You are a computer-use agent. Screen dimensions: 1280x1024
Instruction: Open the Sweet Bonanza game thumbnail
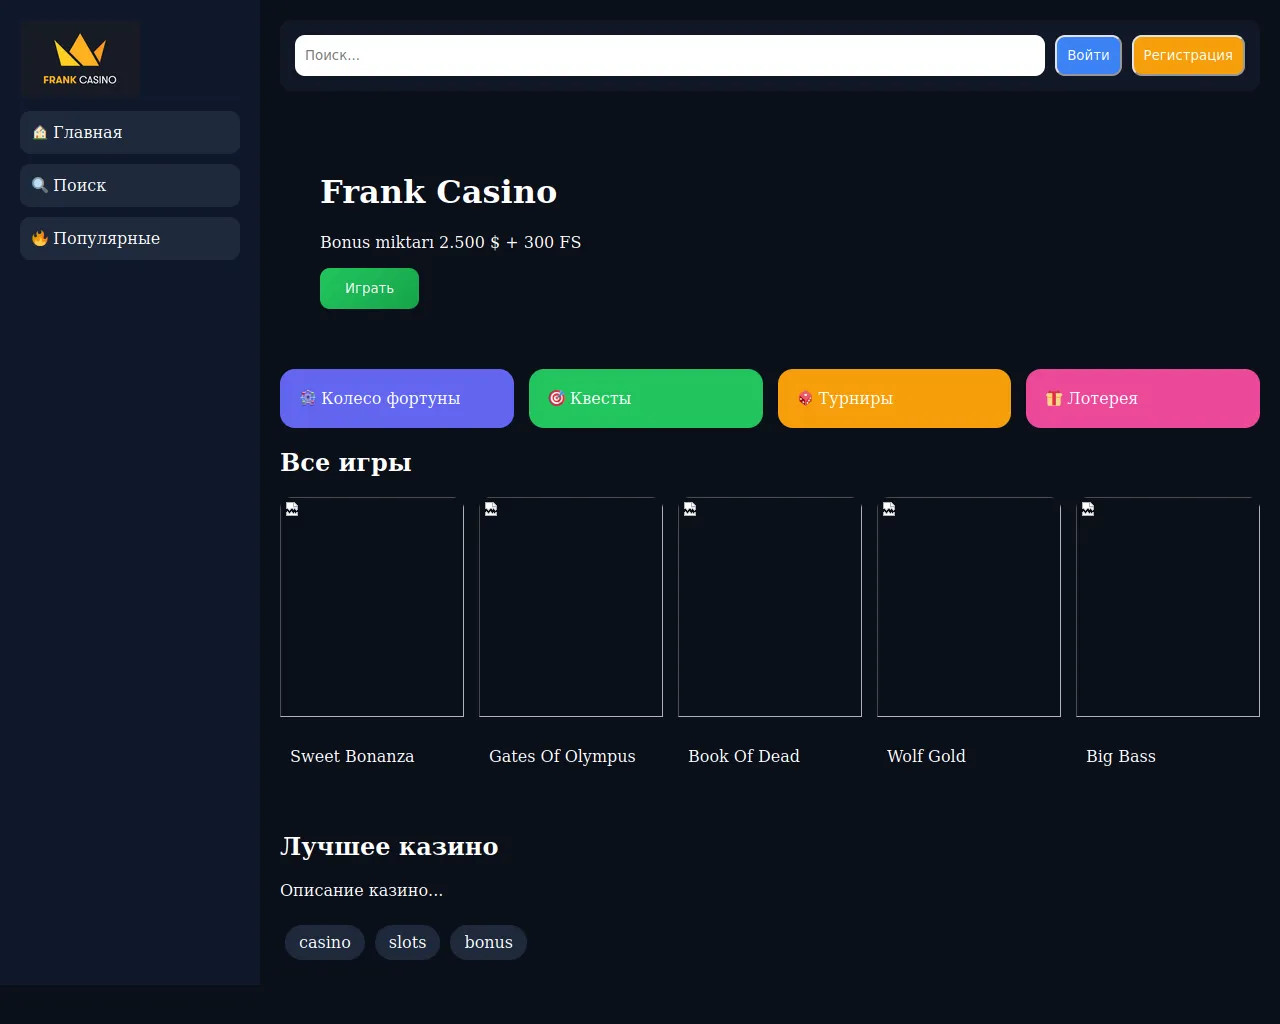pos(372,607)
